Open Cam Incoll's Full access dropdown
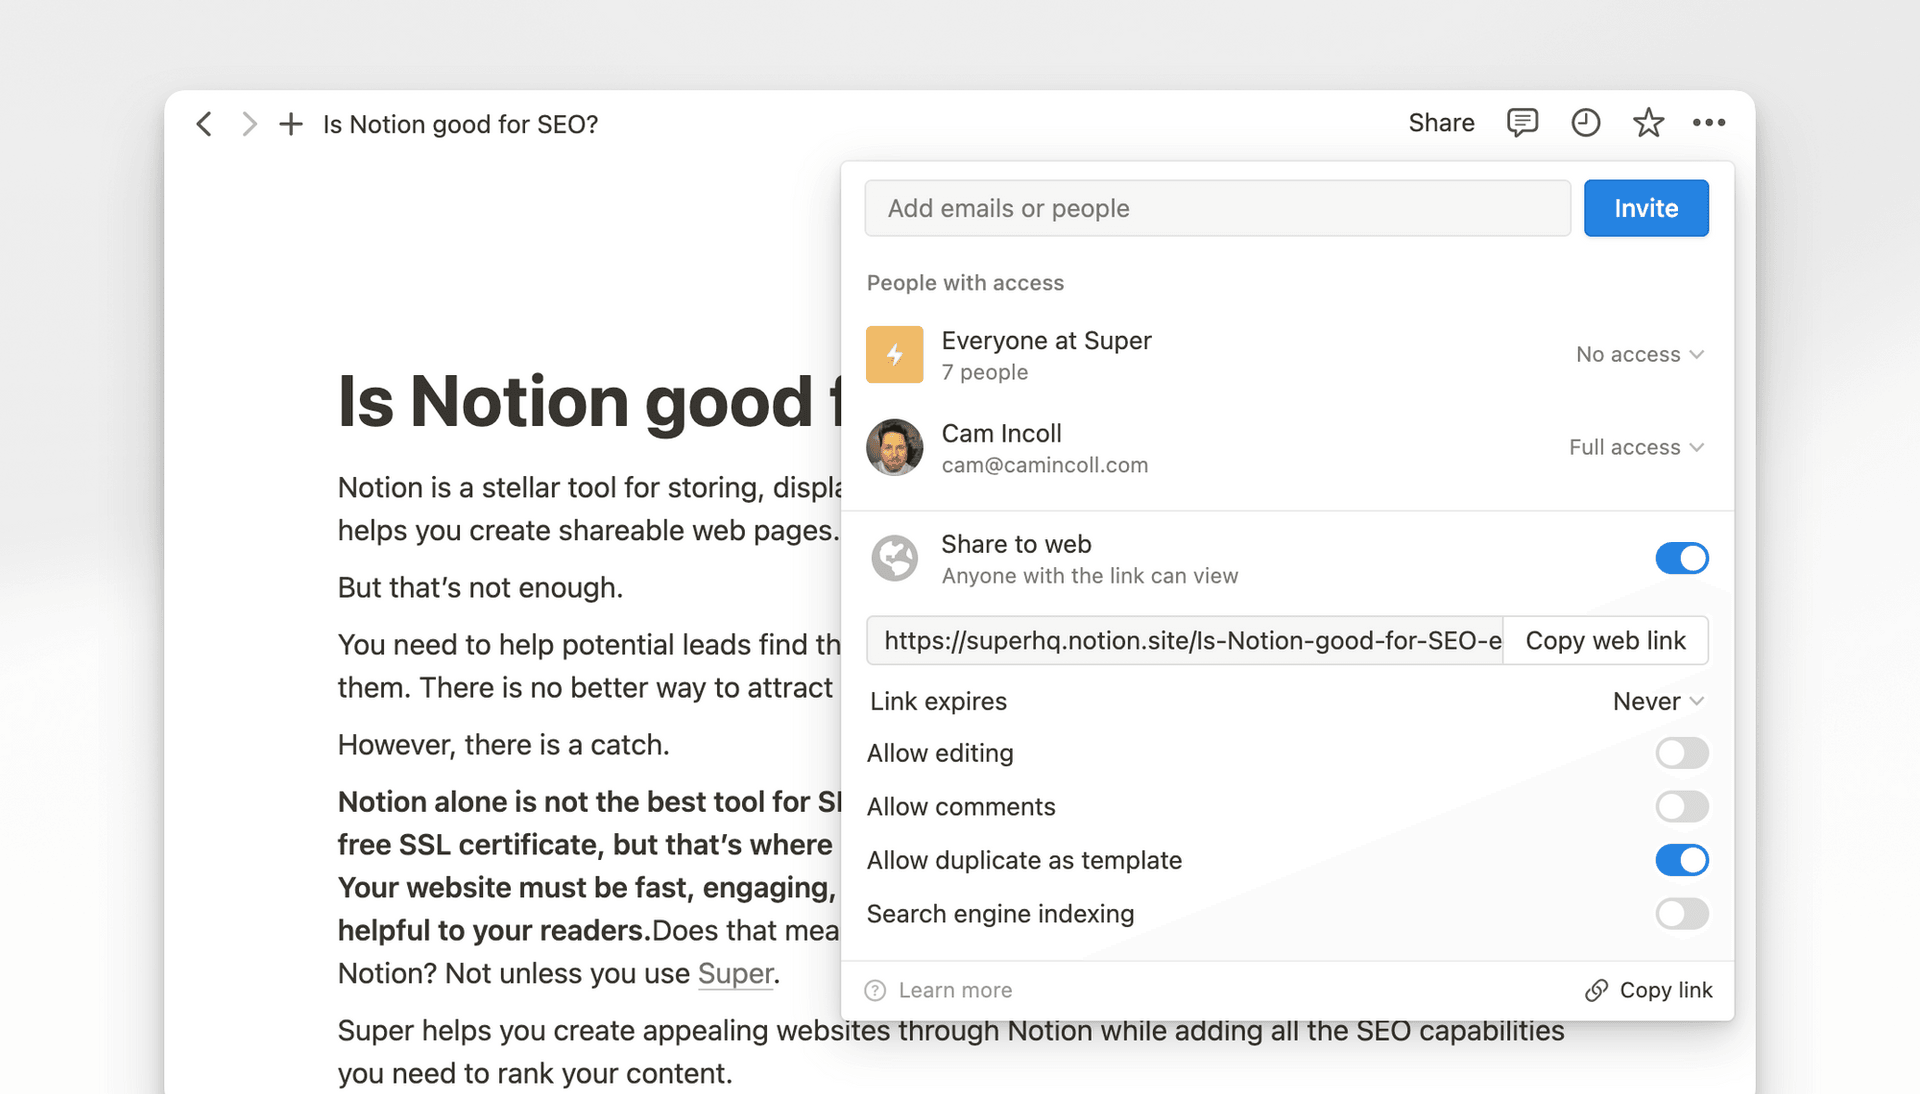Viewport: 1920px width, 1094px height. click(x=1636, y=447)
